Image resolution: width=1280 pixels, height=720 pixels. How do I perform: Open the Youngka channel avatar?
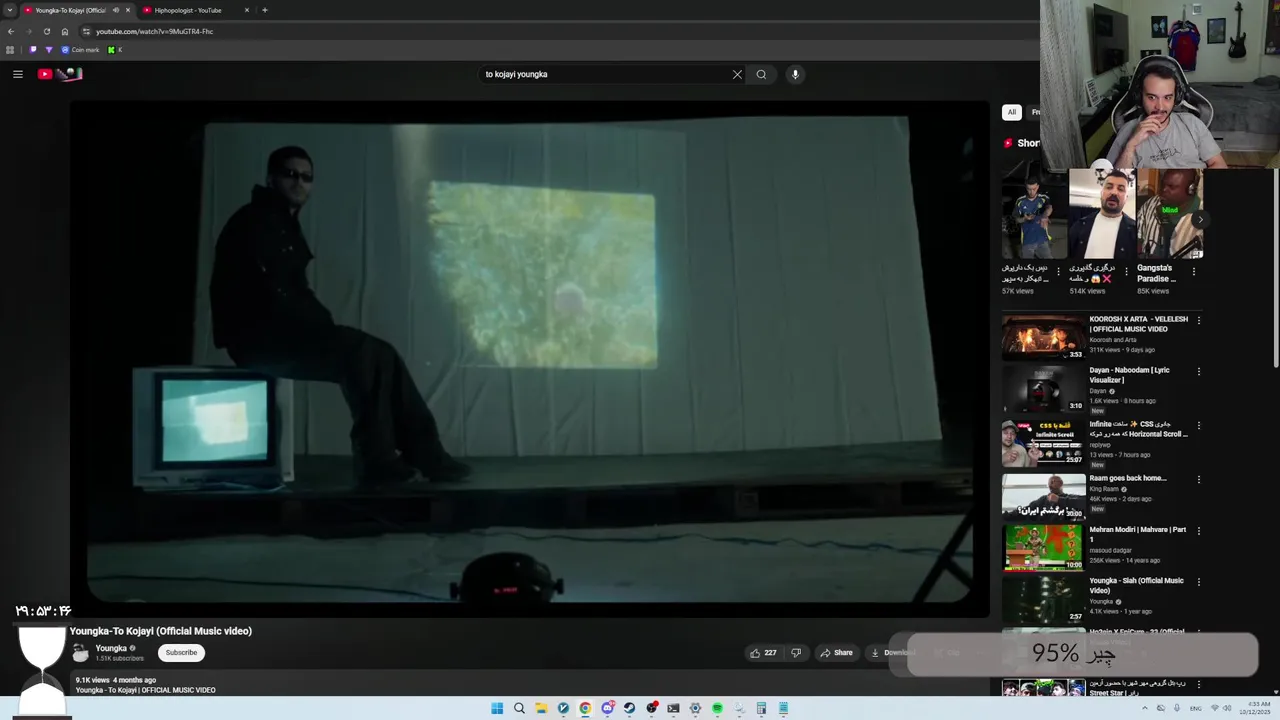(81, 653)
